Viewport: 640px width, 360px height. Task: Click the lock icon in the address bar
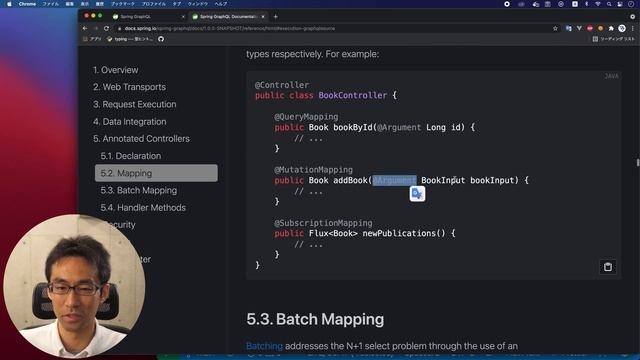119,29
